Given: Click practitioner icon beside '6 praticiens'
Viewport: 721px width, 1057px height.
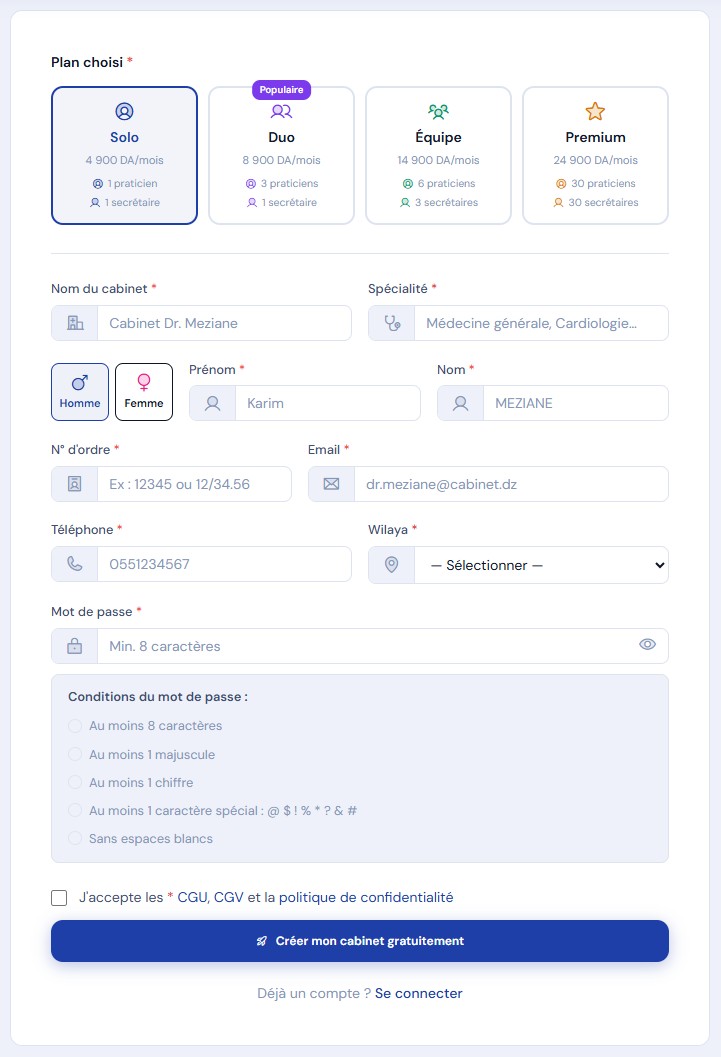Looking at the screenshot, I should click(408, 183).
